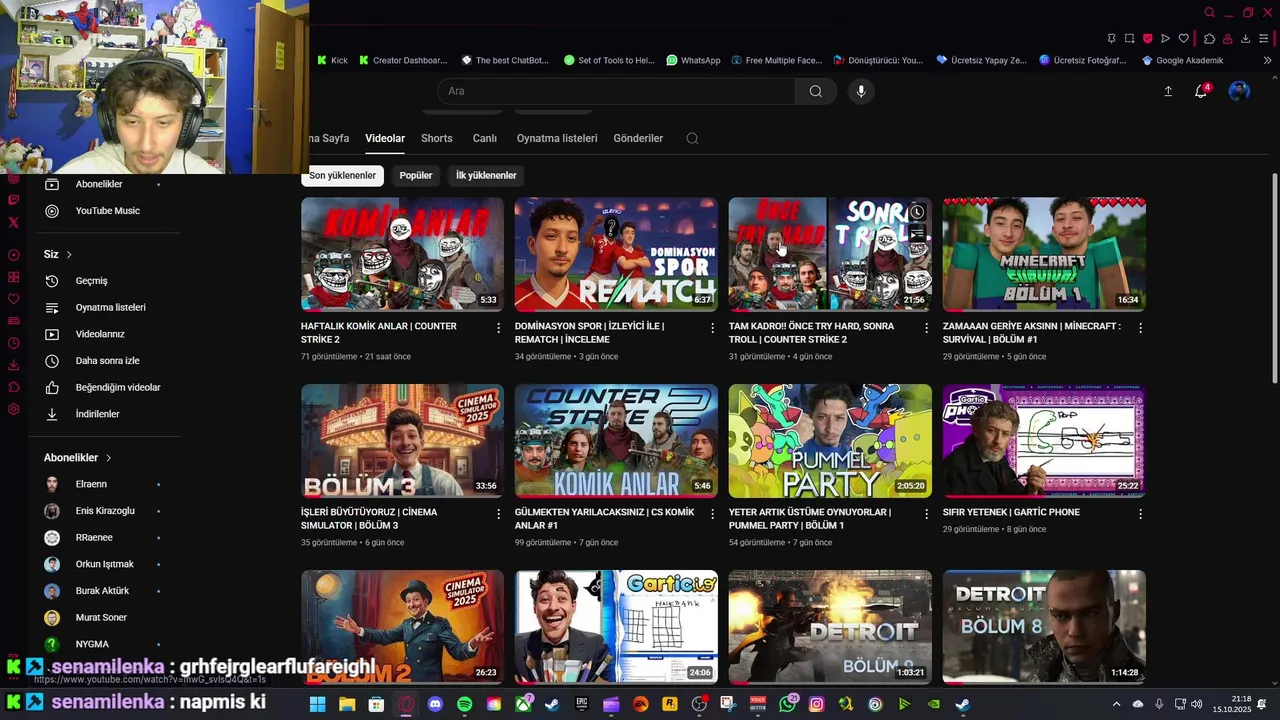This screenshot has height=720, width=1280.
Task: Show hidden system tray icons
Action: 1116,704
